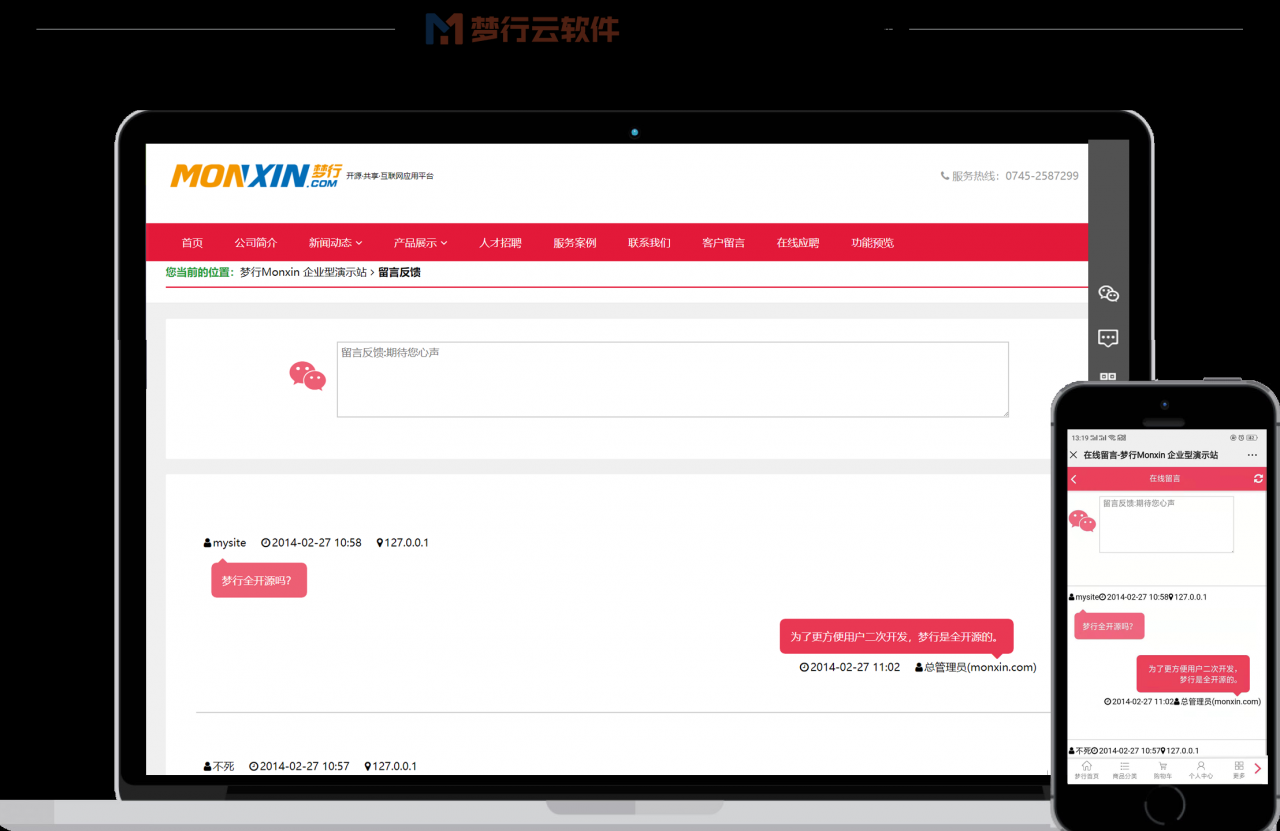The height and width of the screenshot is (831, 1280).
Task: Tap 总管理员(monxin.com) text on phone
Action: tap(1221, 702)
